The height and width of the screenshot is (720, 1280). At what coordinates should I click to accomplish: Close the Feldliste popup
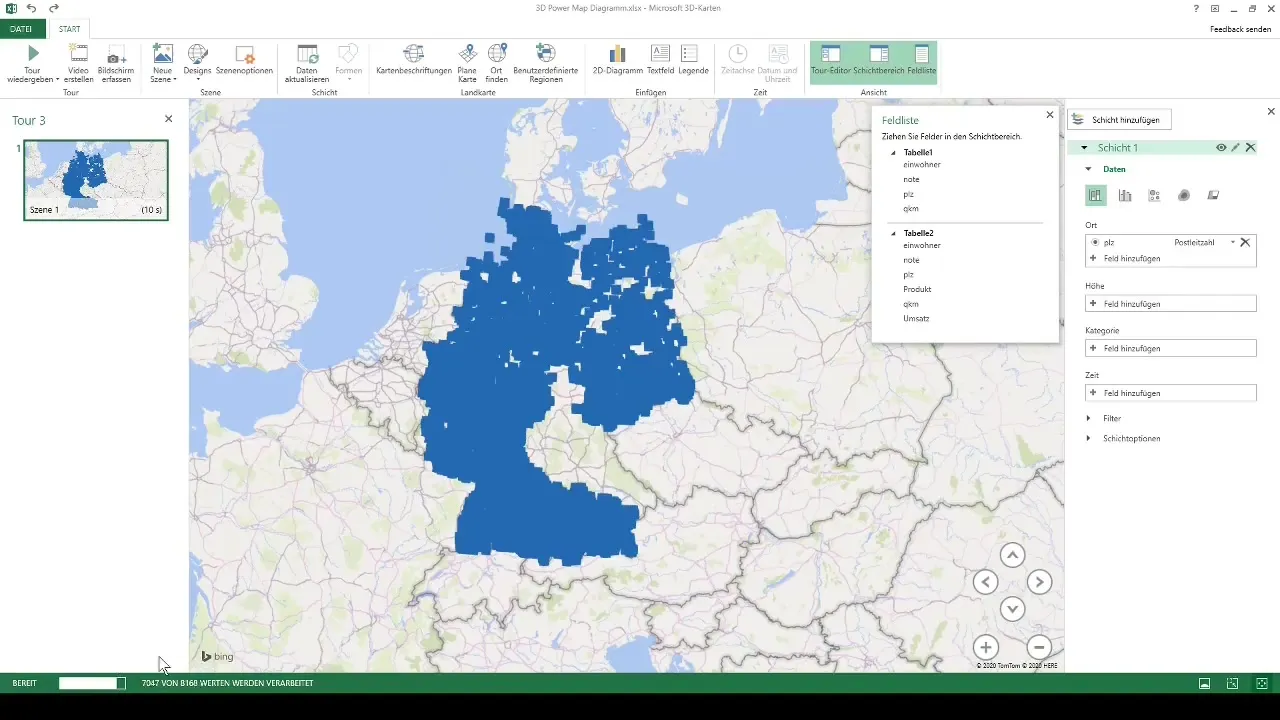click(x=1049, y=115)
